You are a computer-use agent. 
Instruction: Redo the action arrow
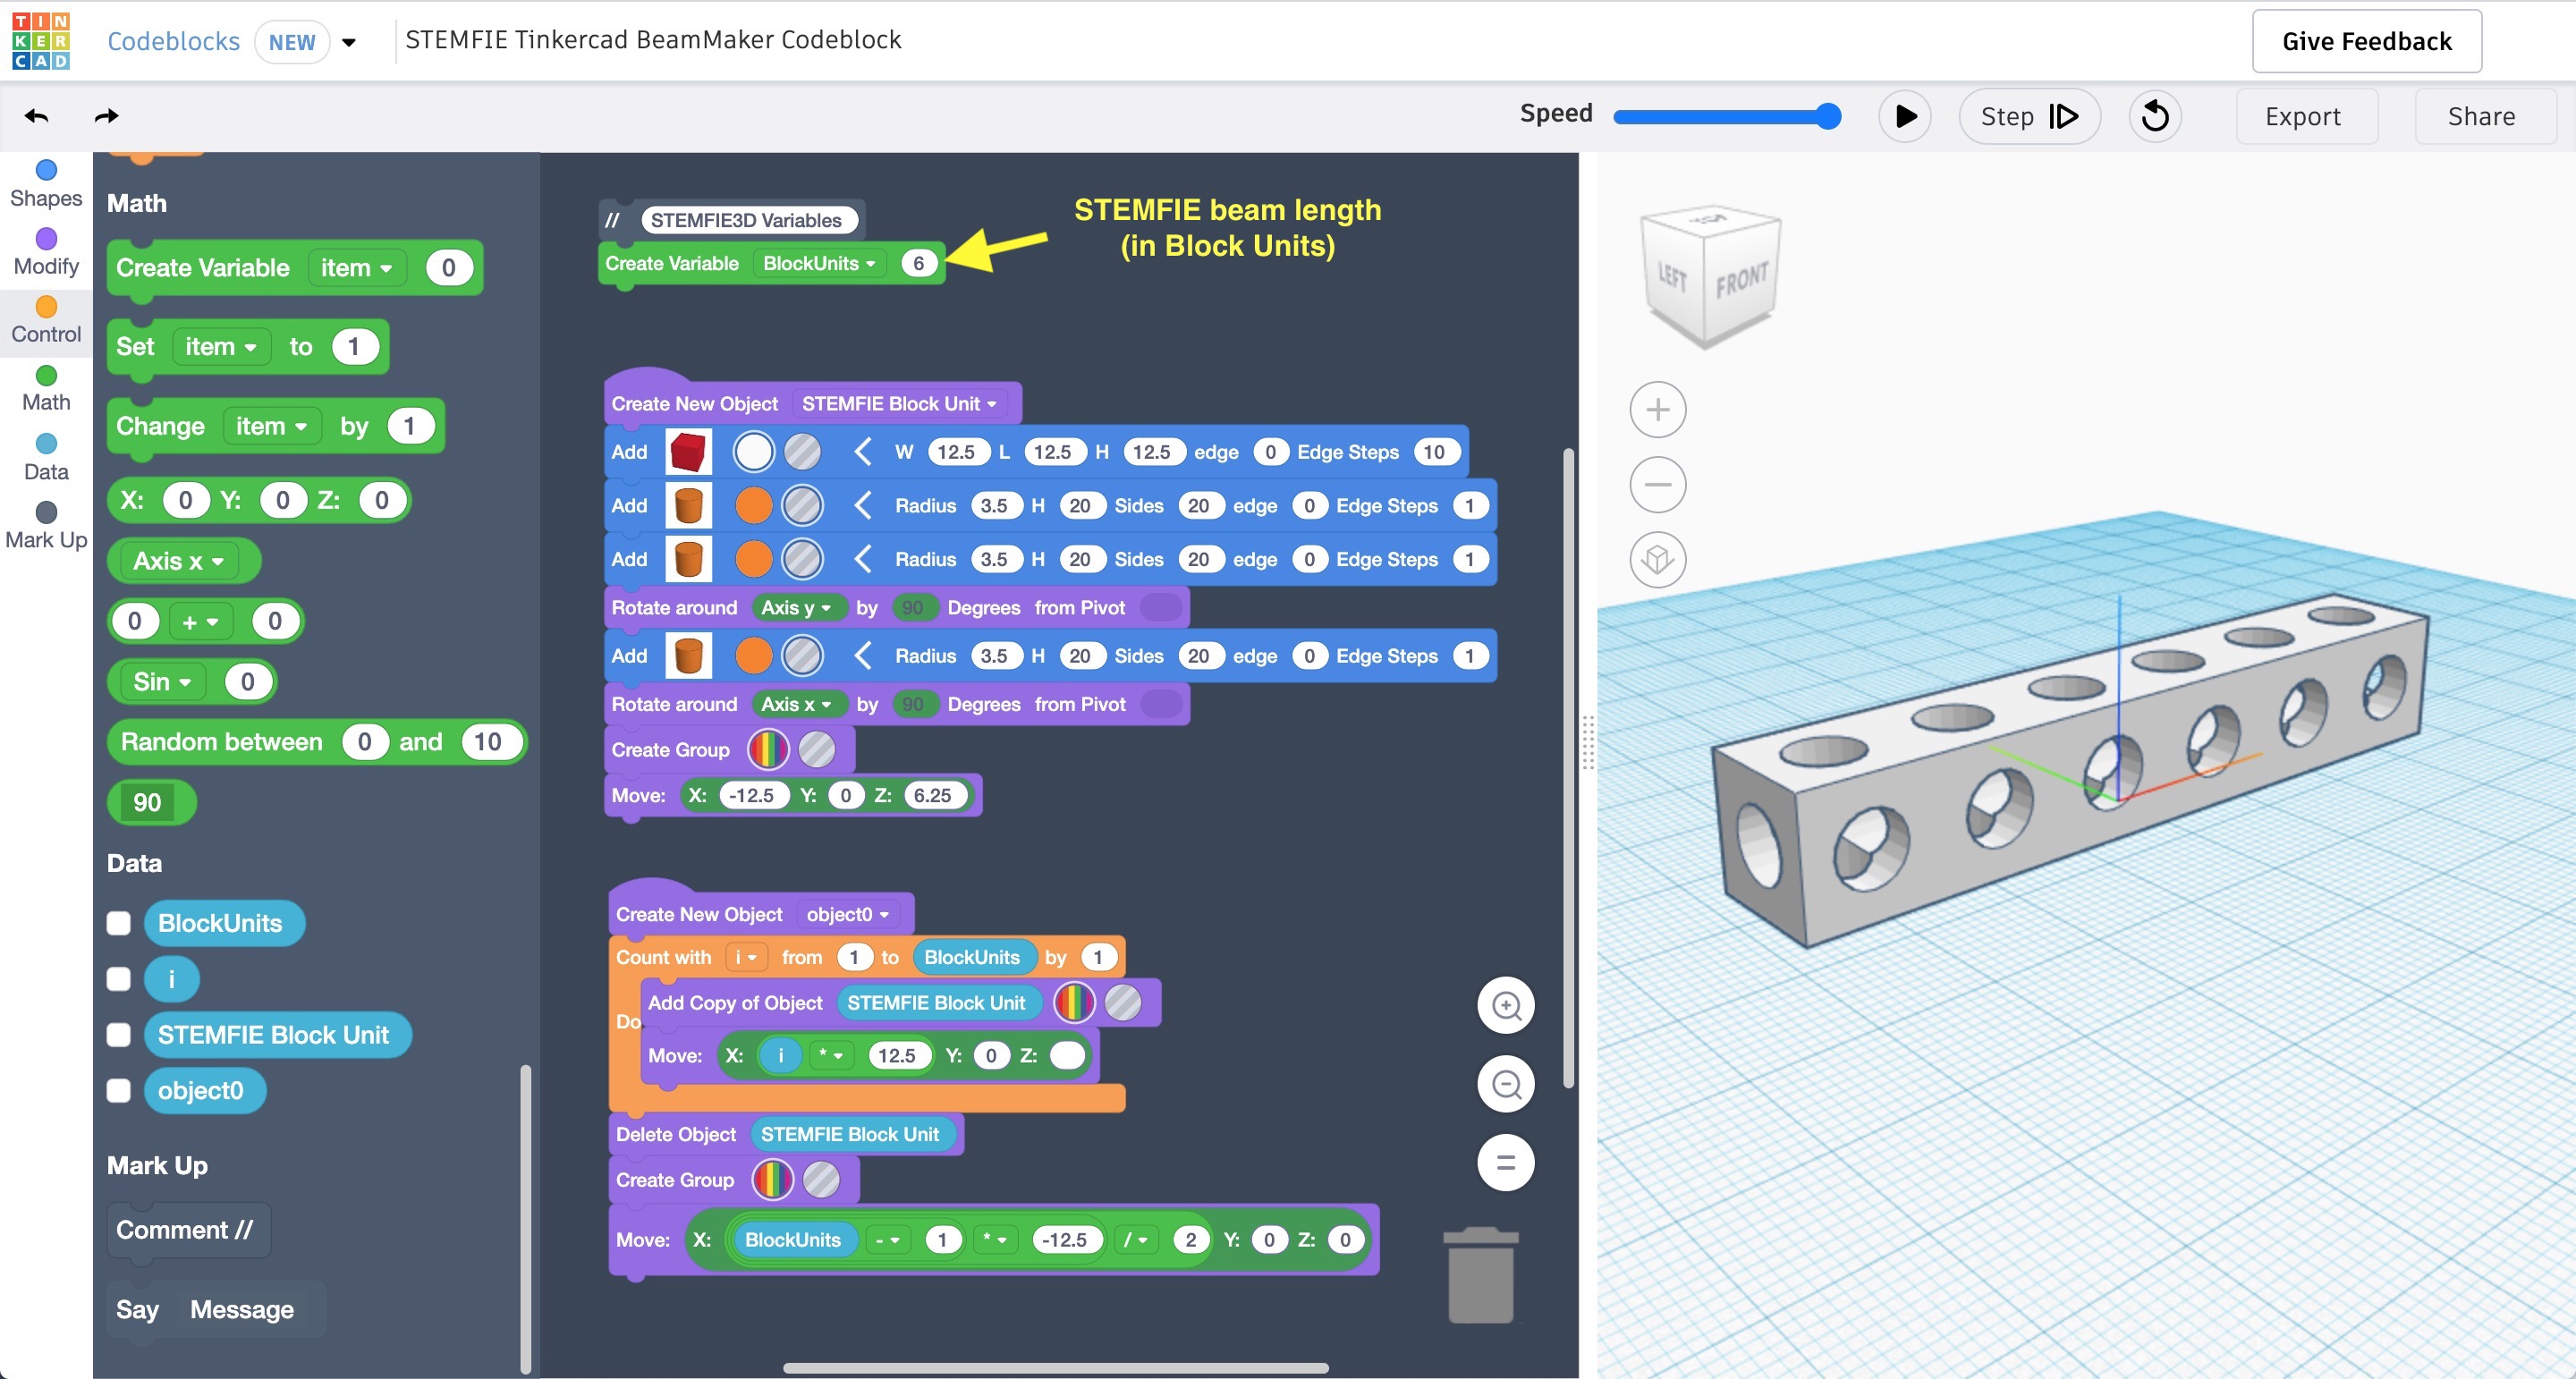[x=106, y=116]
